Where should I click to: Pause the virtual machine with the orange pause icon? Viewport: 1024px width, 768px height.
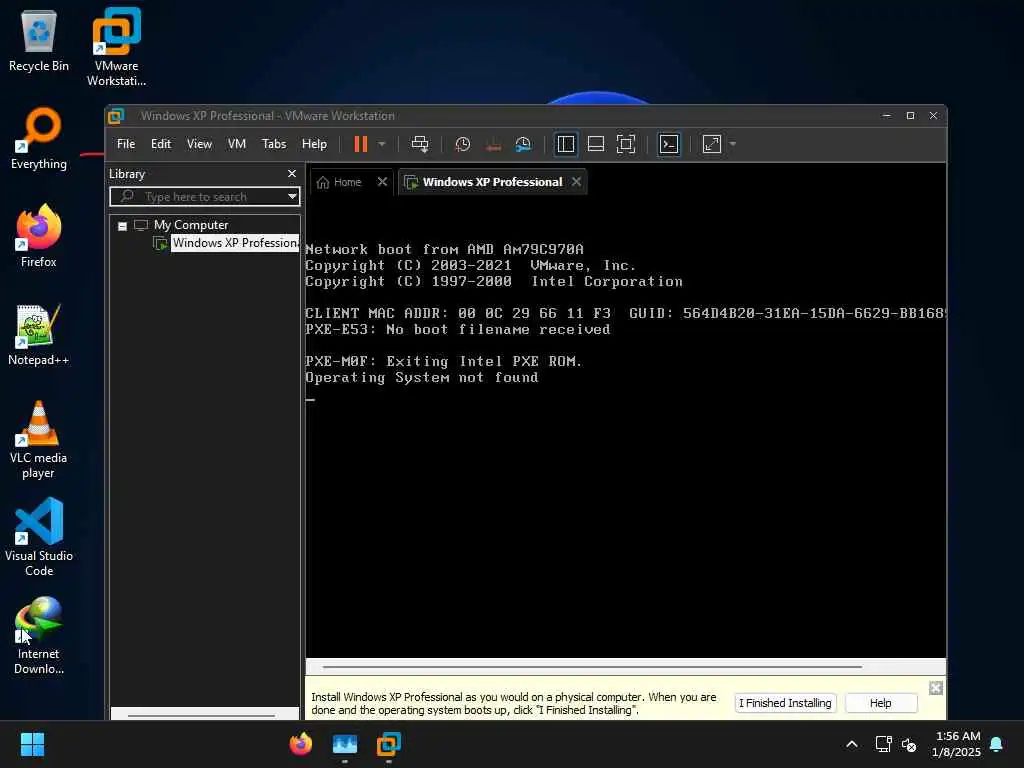tap(360, 144)
